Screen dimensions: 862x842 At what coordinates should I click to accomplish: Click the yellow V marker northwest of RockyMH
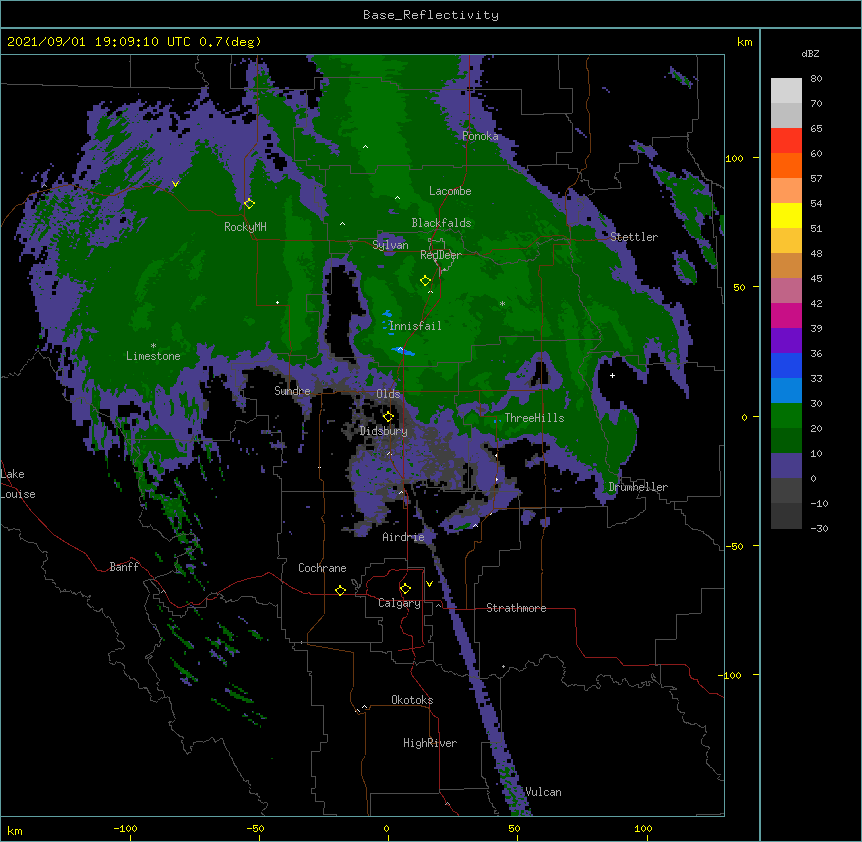click(x=175, y=184)
